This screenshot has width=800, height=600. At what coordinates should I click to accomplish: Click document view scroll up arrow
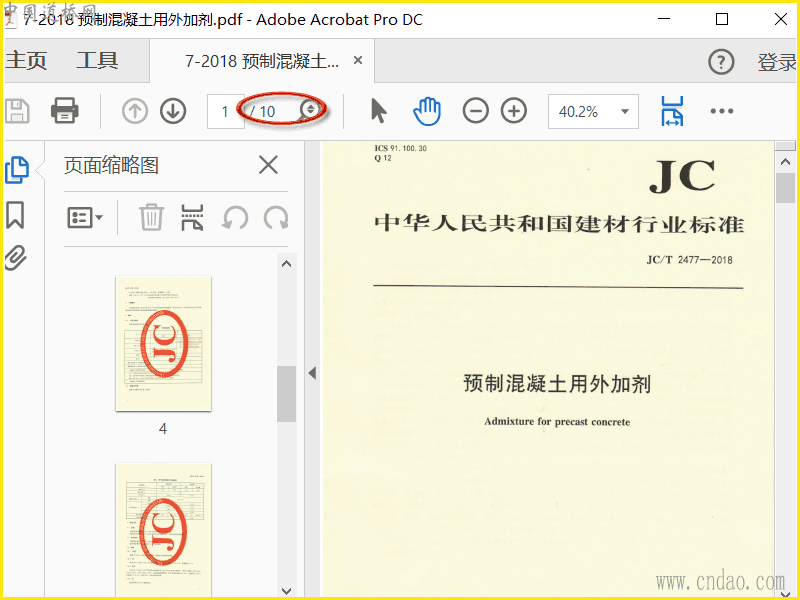tap(785, 162)
